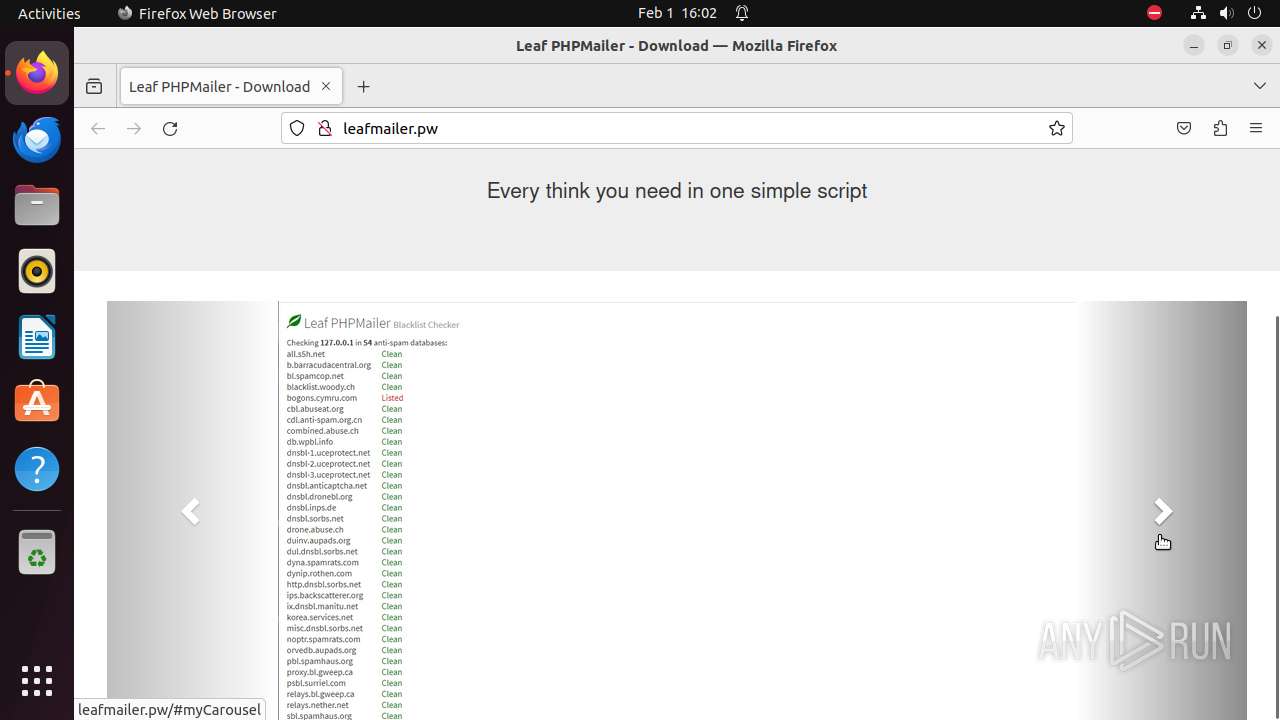Viewport: 1280px width, 720px height.
Task: Bookmark this page with star icon
Action: [x=1056, y=128]
